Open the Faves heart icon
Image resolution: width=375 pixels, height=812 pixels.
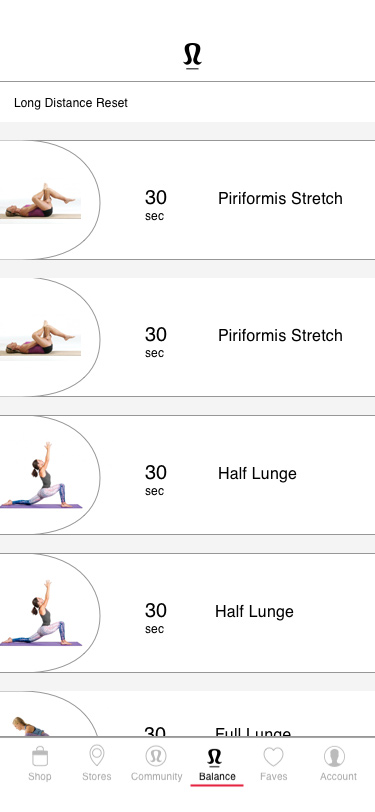tap(273, 757)
